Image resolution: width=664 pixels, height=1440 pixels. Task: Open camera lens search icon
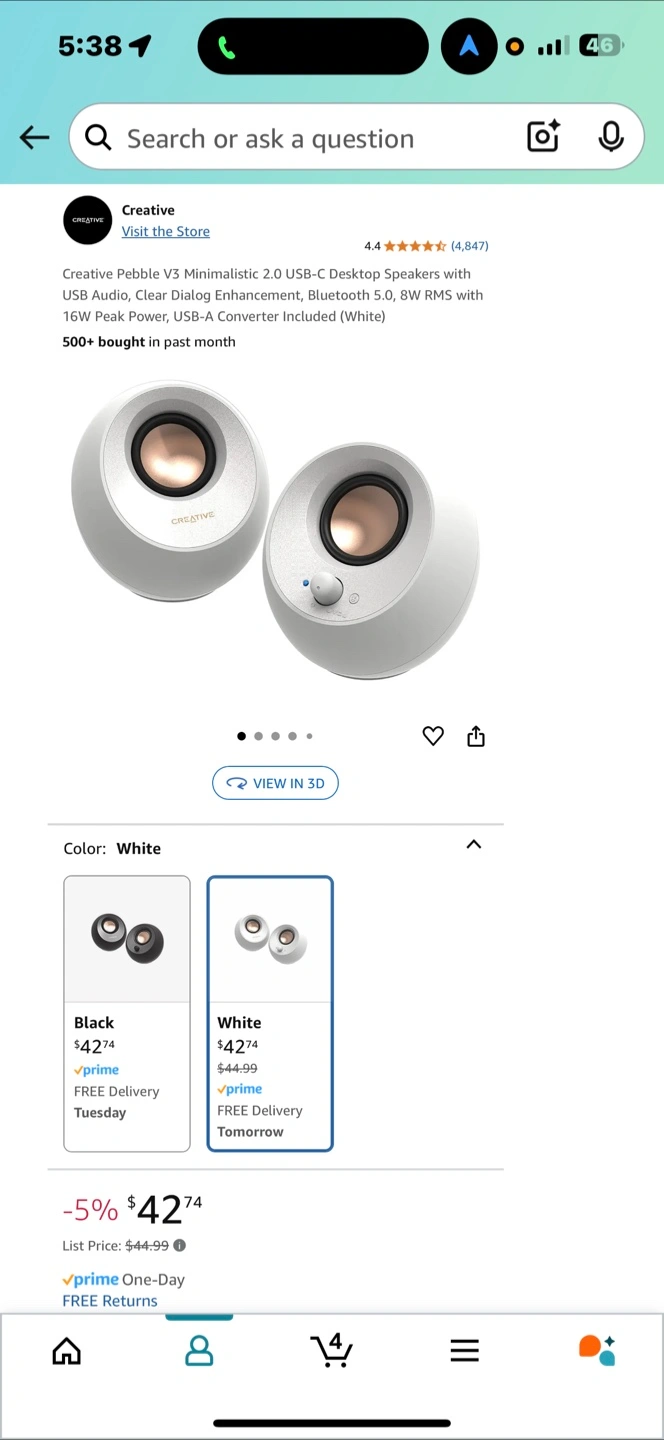click(543, 137)
